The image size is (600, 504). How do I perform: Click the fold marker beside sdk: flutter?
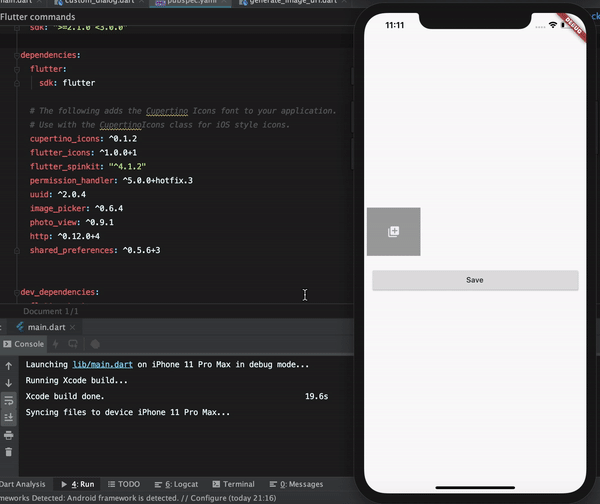point(17,83)
